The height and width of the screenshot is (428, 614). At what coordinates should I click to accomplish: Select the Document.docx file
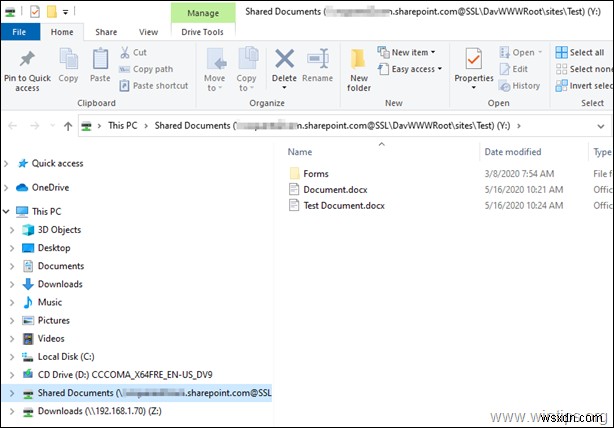[x=335, y=190]
